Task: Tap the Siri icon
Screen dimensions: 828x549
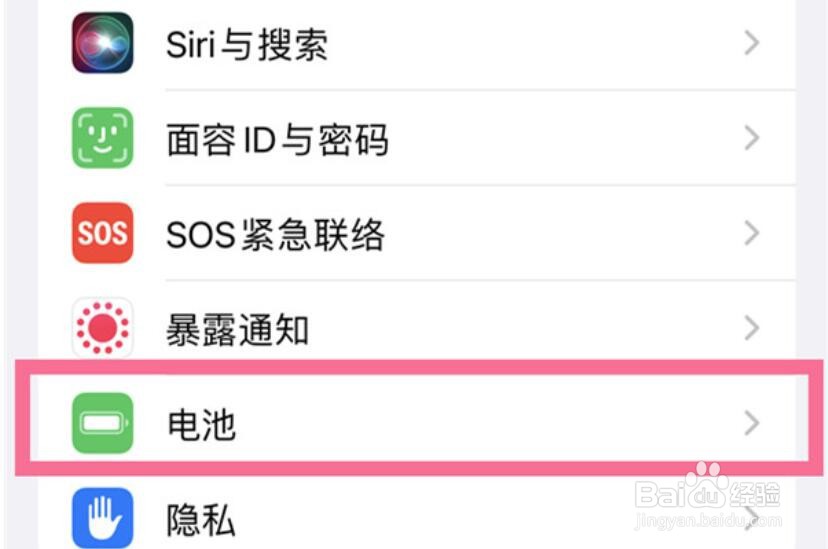Action: tap(103, 43)
